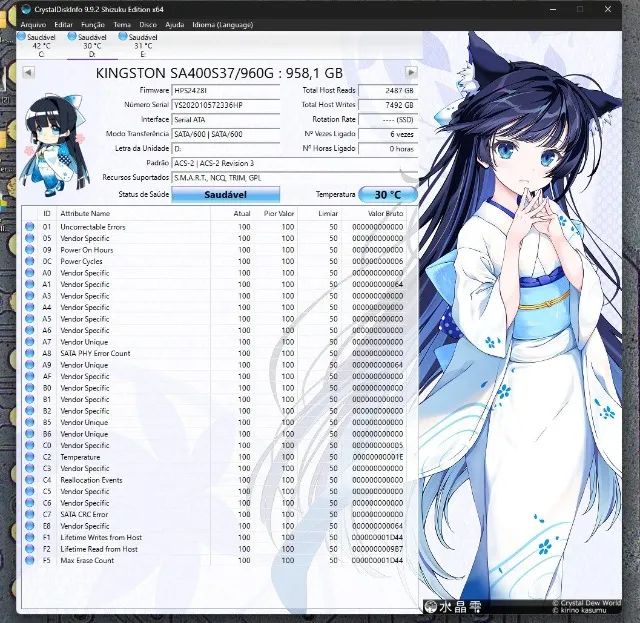
Task: Select the 'Max Erase Count' attribute text
Action: pyautogui.click(x=87, y=561)
